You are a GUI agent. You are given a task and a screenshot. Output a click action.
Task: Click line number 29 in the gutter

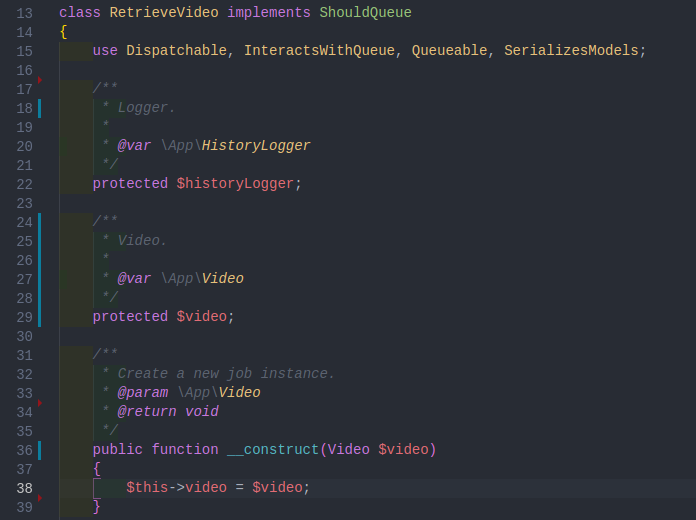24,317
